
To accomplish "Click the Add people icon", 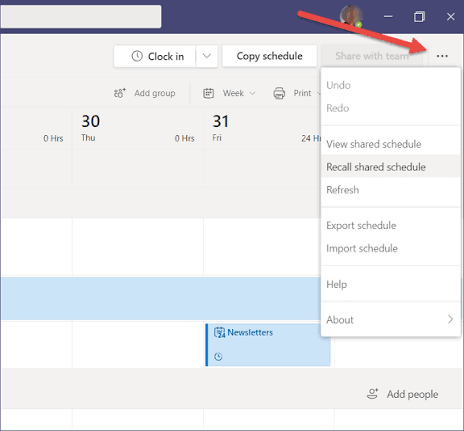I will (x=373, y=394).
